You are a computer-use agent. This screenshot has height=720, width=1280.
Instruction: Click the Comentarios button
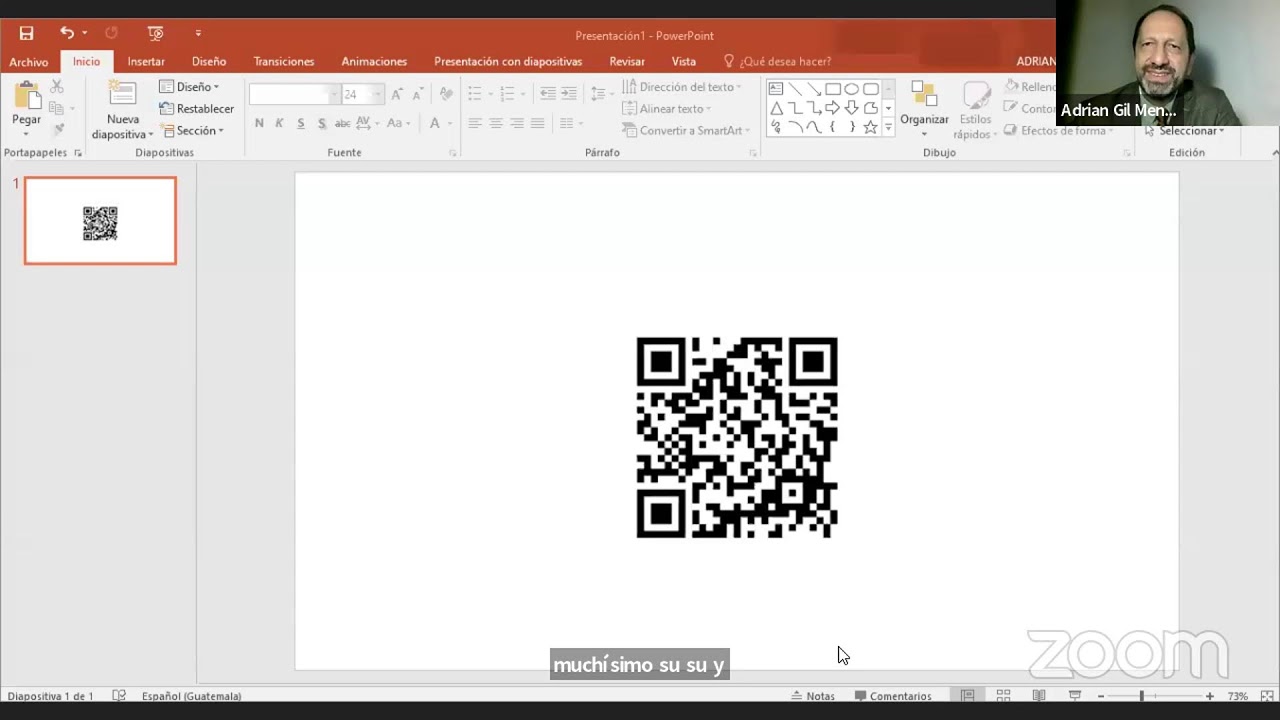[x=893, y=696]
